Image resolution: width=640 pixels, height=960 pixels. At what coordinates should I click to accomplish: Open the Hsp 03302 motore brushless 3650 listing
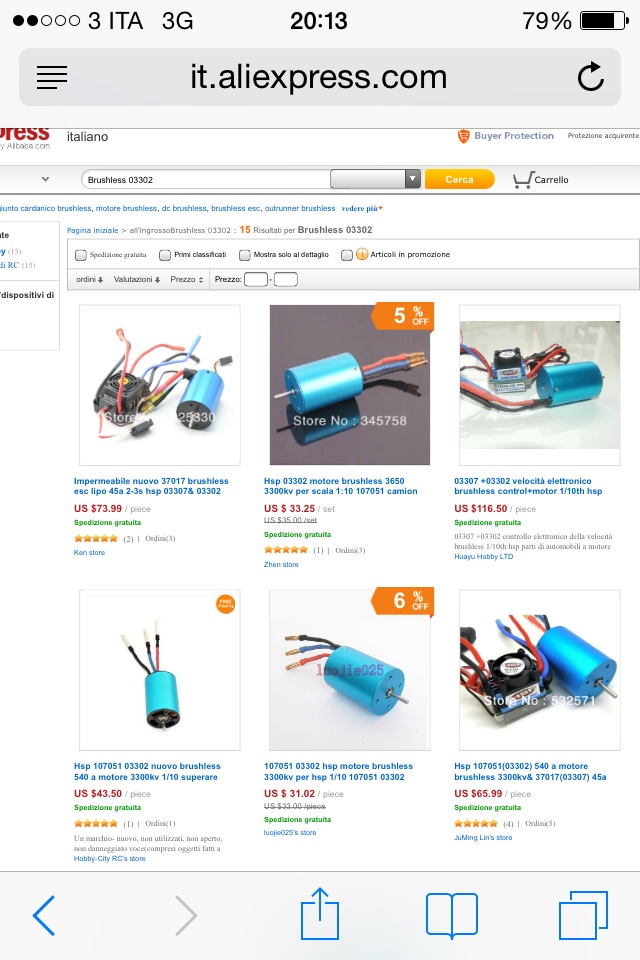[341, 486]
